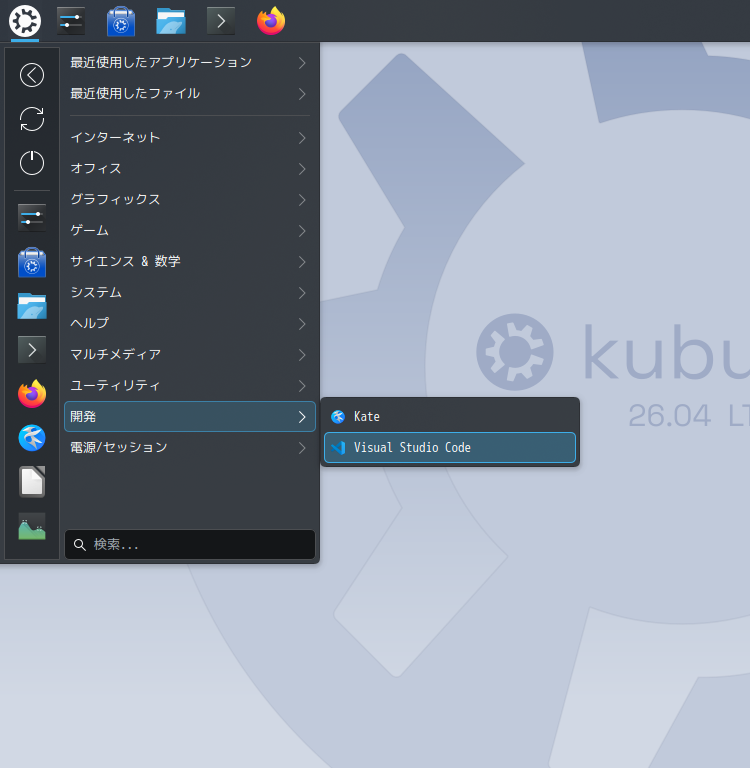This screenshot has height=768, width=750.
Task: Open Dolphin favorite in menu sidebar
Action: pyautogui.click(x=32, y=306)
